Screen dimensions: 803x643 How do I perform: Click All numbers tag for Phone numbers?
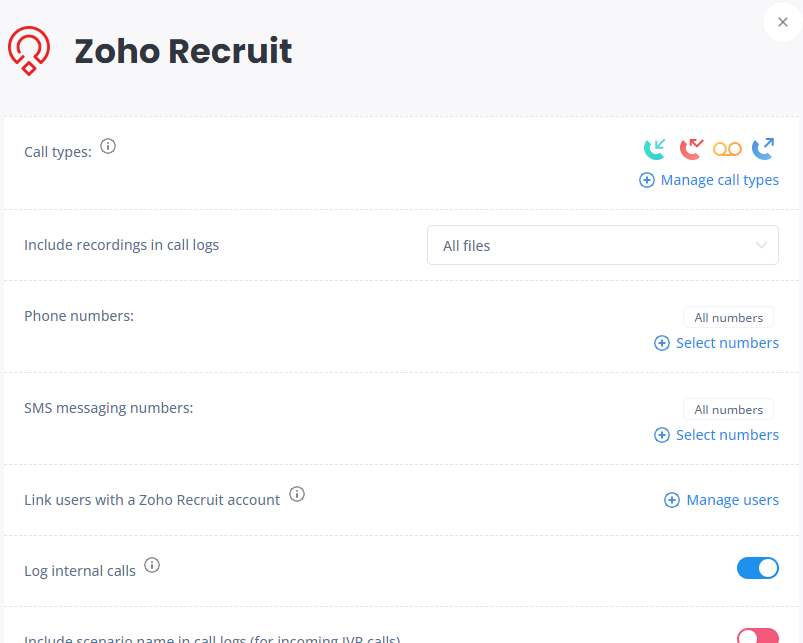[x=728, y=317]
